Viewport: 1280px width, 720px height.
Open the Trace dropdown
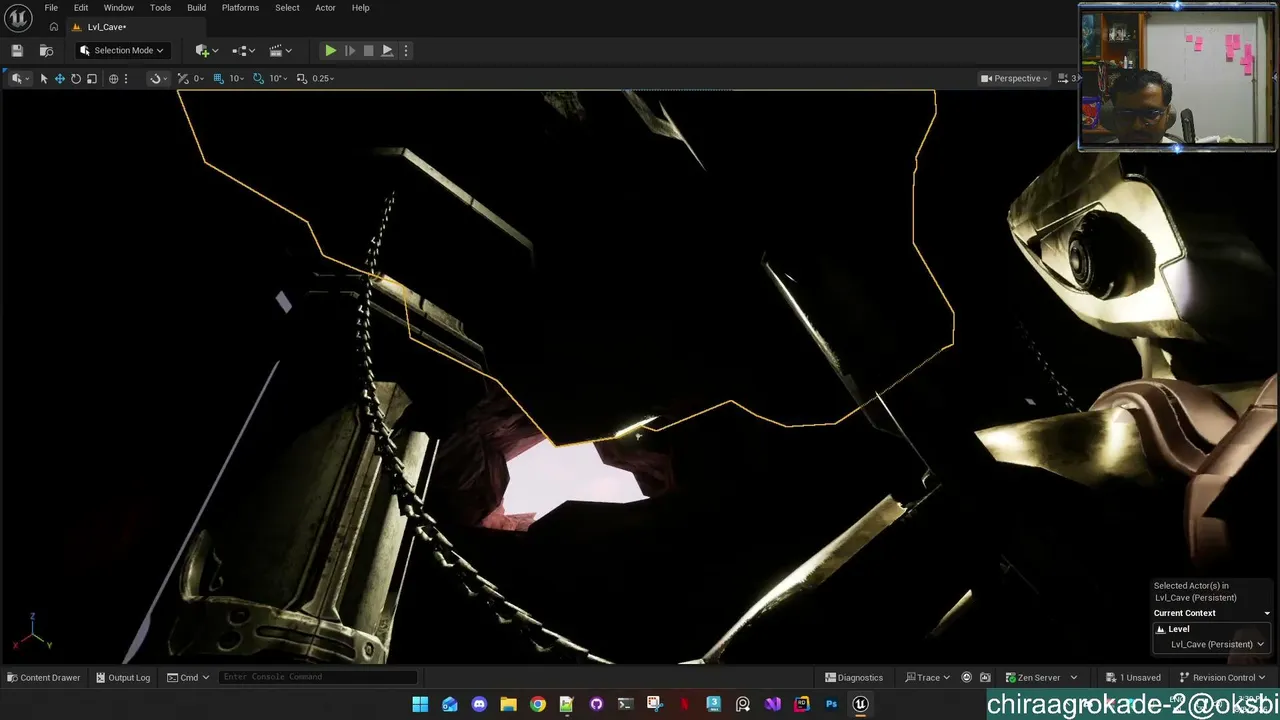[927, 677]
